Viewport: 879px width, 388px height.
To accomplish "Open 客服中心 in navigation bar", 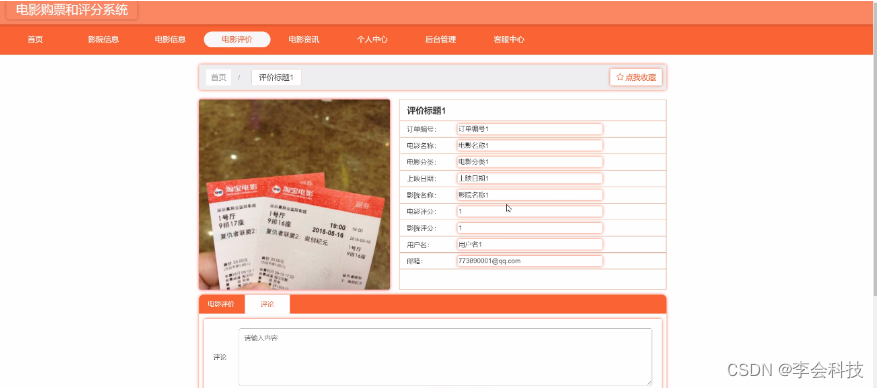I will [508, 39].
